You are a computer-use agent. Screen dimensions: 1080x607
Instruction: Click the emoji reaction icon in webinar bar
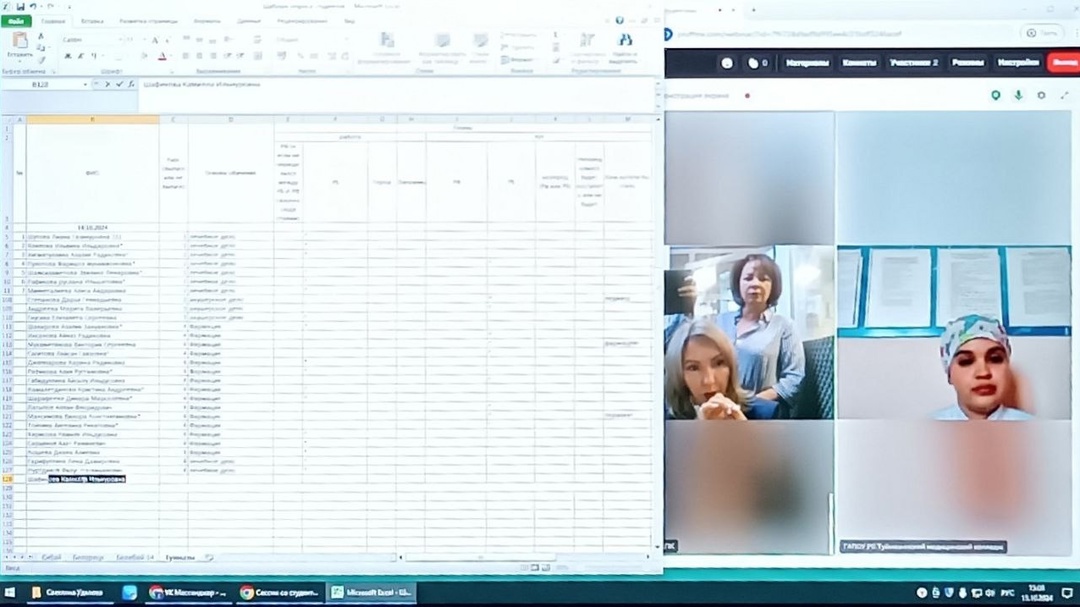point(727,63)
